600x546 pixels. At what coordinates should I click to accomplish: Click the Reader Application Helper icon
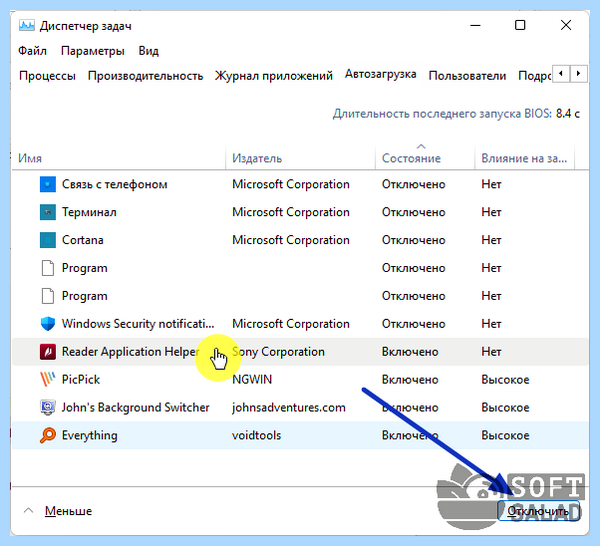(48, 352)
